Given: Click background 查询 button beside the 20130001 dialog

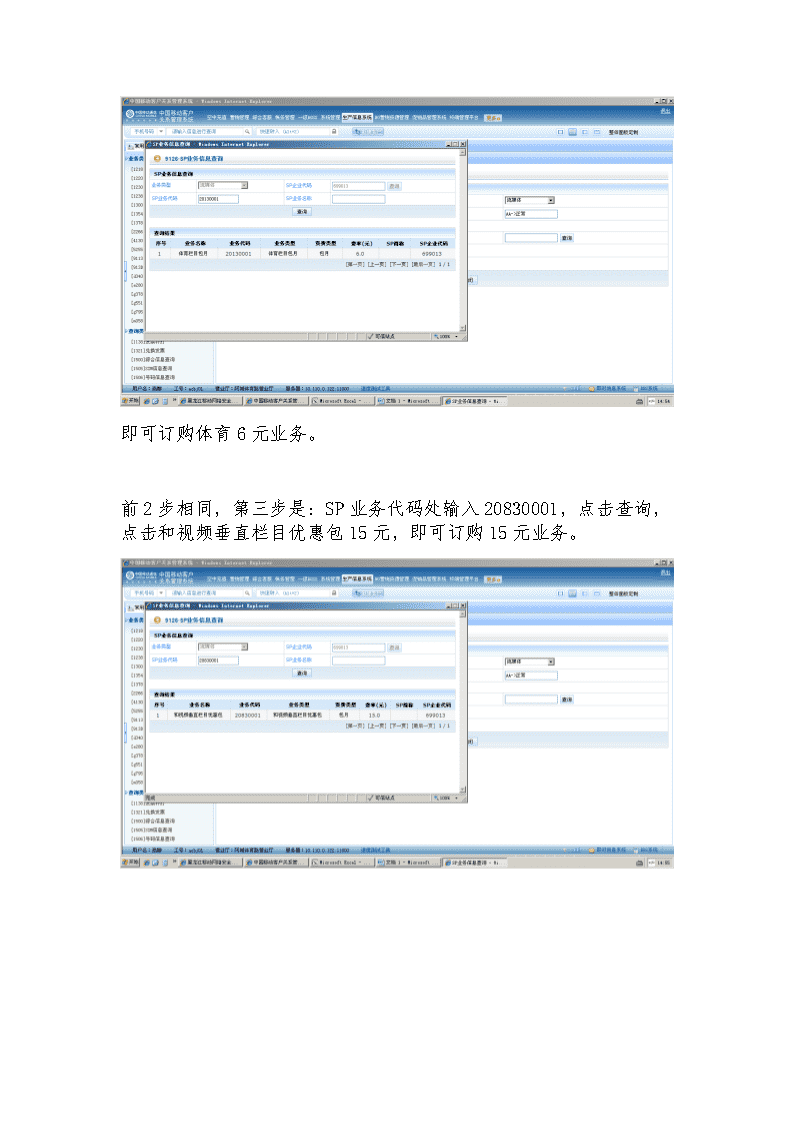Looking at the screenshot, I should 567,238.
